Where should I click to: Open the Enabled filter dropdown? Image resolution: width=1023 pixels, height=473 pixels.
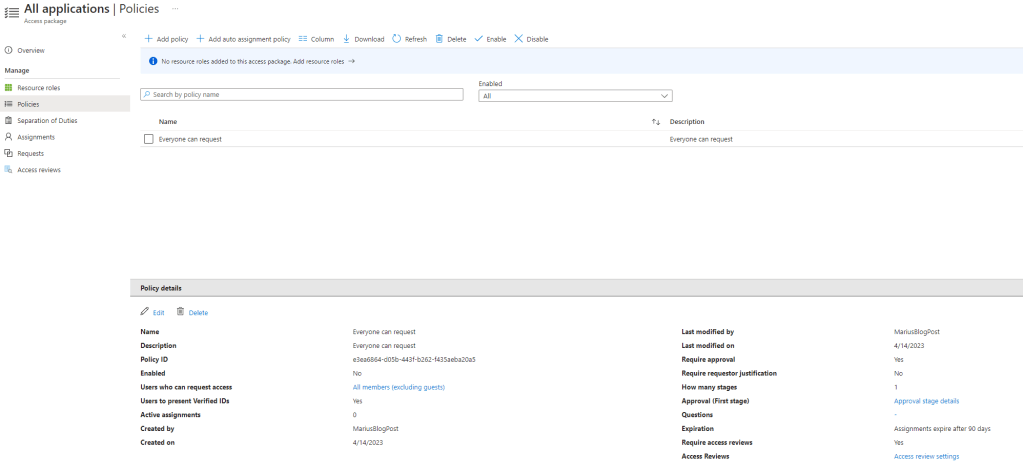[575, 96]
